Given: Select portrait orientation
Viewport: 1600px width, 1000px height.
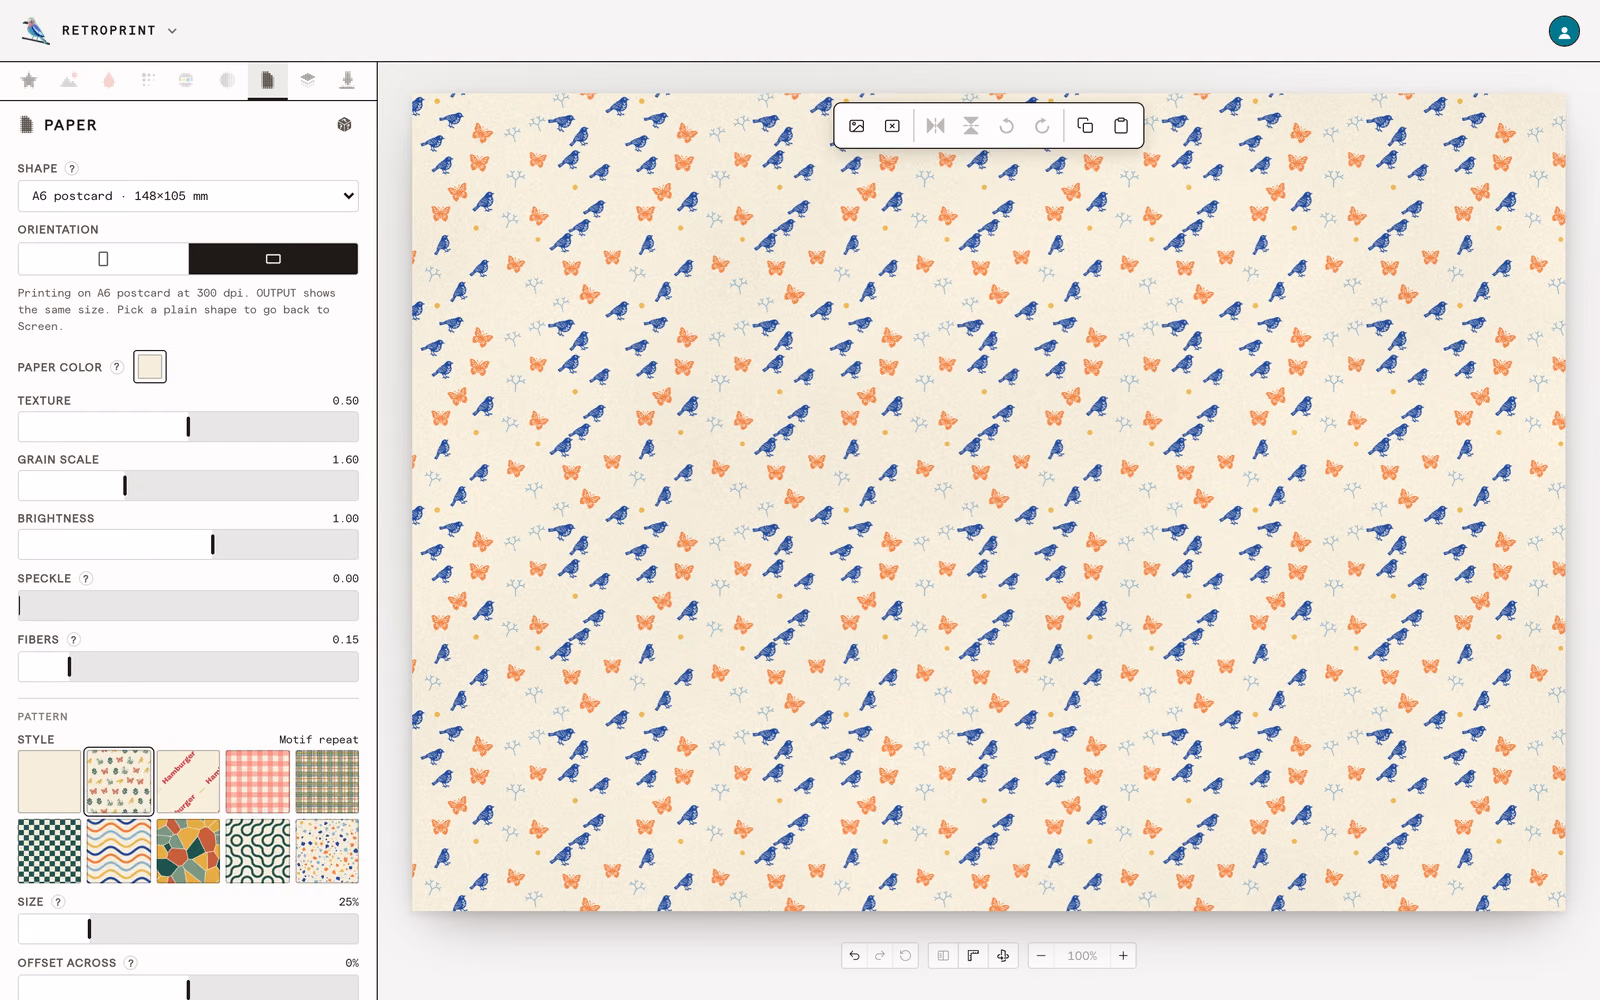Looking at the screenshot, I should (x=103, y=259).
